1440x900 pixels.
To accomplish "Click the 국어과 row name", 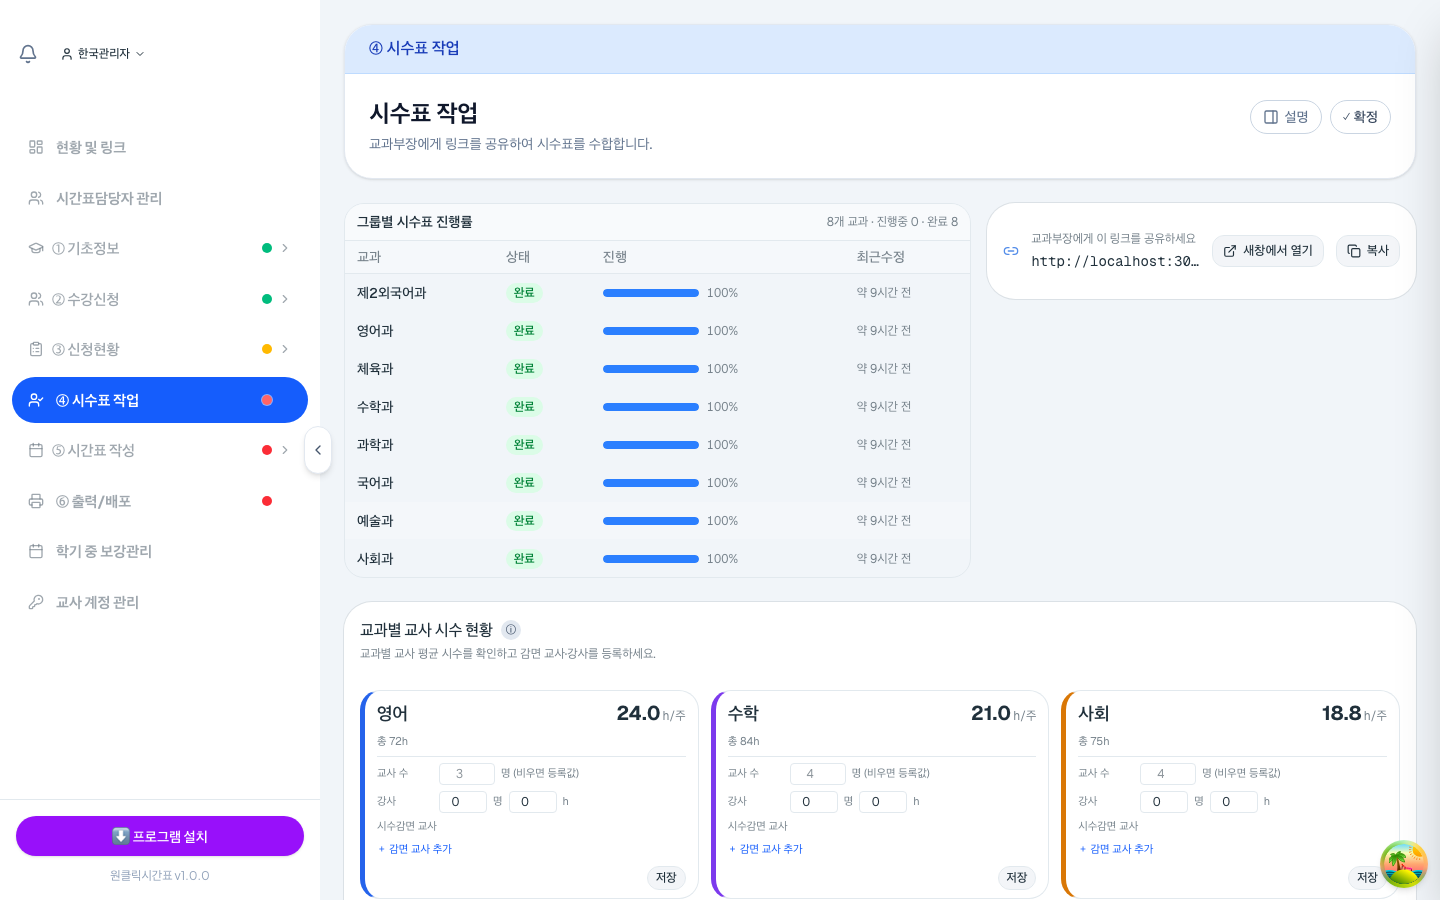I will coord(375,483).
